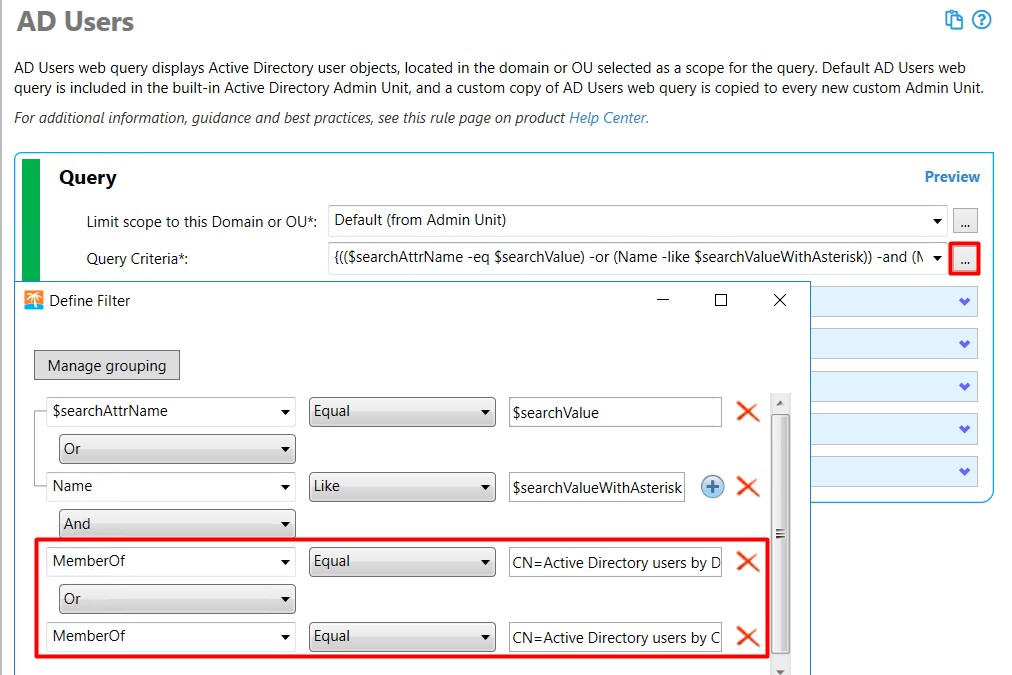Viewport: 1012px width, 675px height.
Task: Open the Like operator dropdown
Action: (402, 487)
